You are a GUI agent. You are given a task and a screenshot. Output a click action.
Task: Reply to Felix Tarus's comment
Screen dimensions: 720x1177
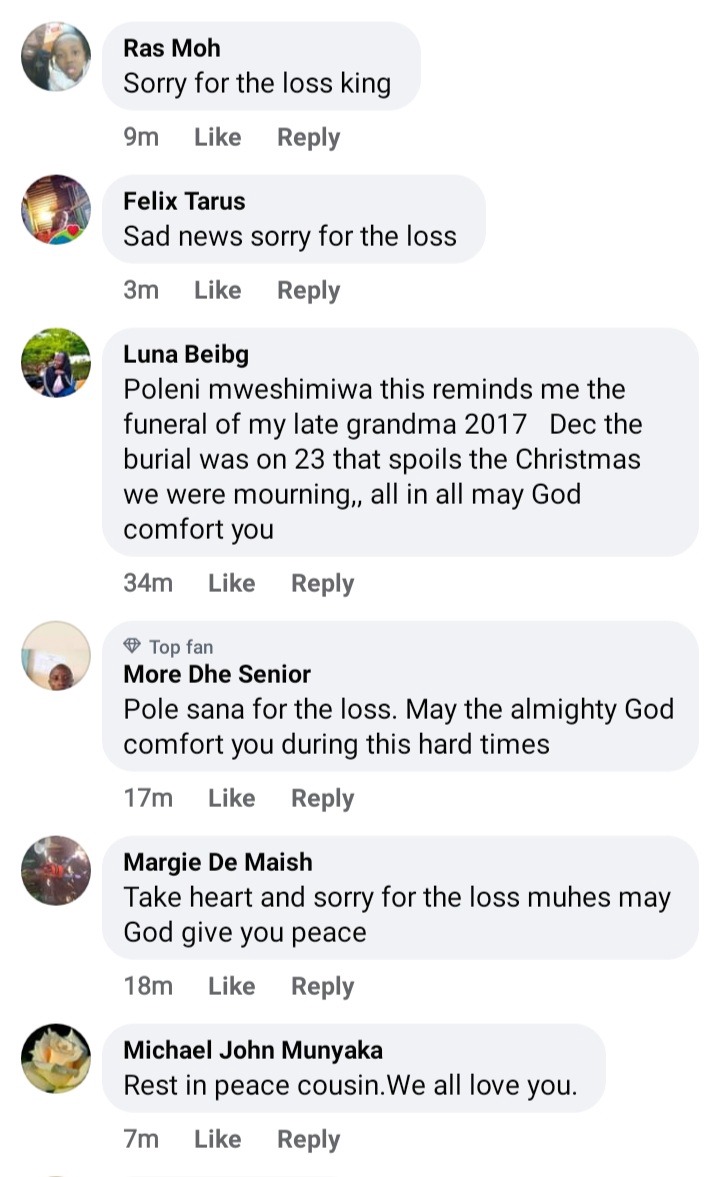(308, 291)
